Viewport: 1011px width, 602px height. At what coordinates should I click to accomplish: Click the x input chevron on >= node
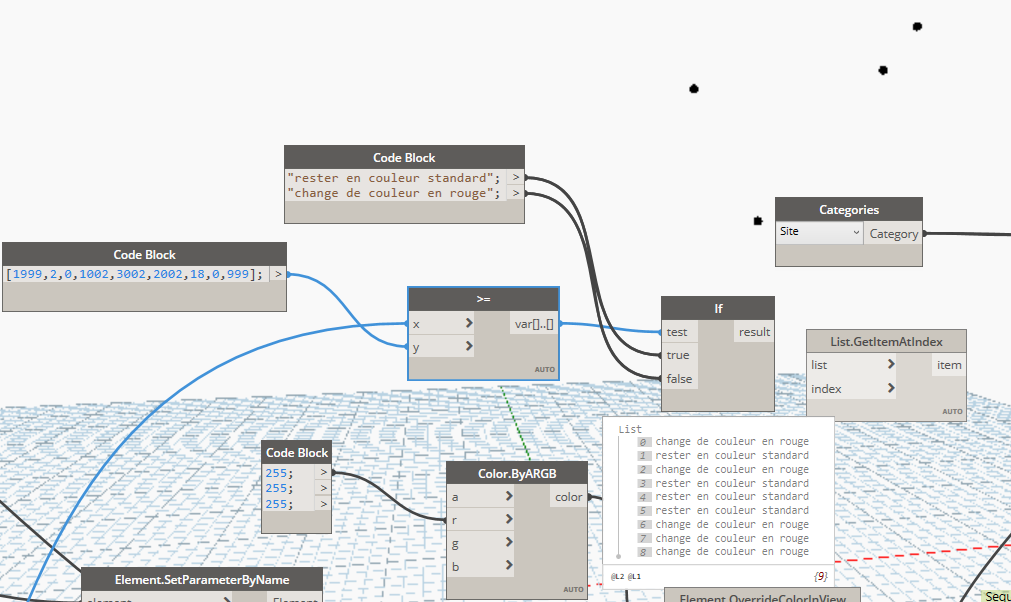(468, 324)
